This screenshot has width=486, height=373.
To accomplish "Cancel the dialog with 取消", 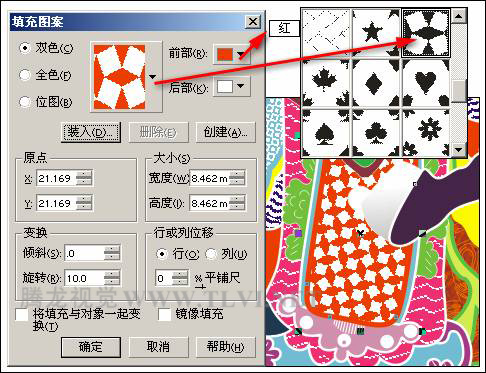I will point(158,347).
